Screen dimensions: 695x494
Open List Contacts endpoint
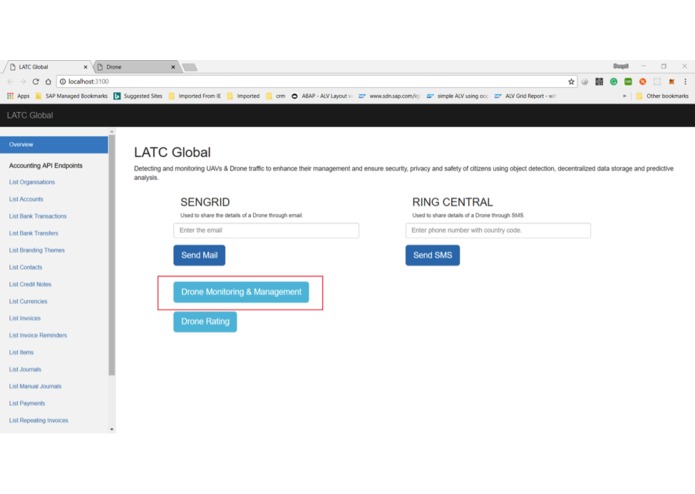(x=26, y=267)
